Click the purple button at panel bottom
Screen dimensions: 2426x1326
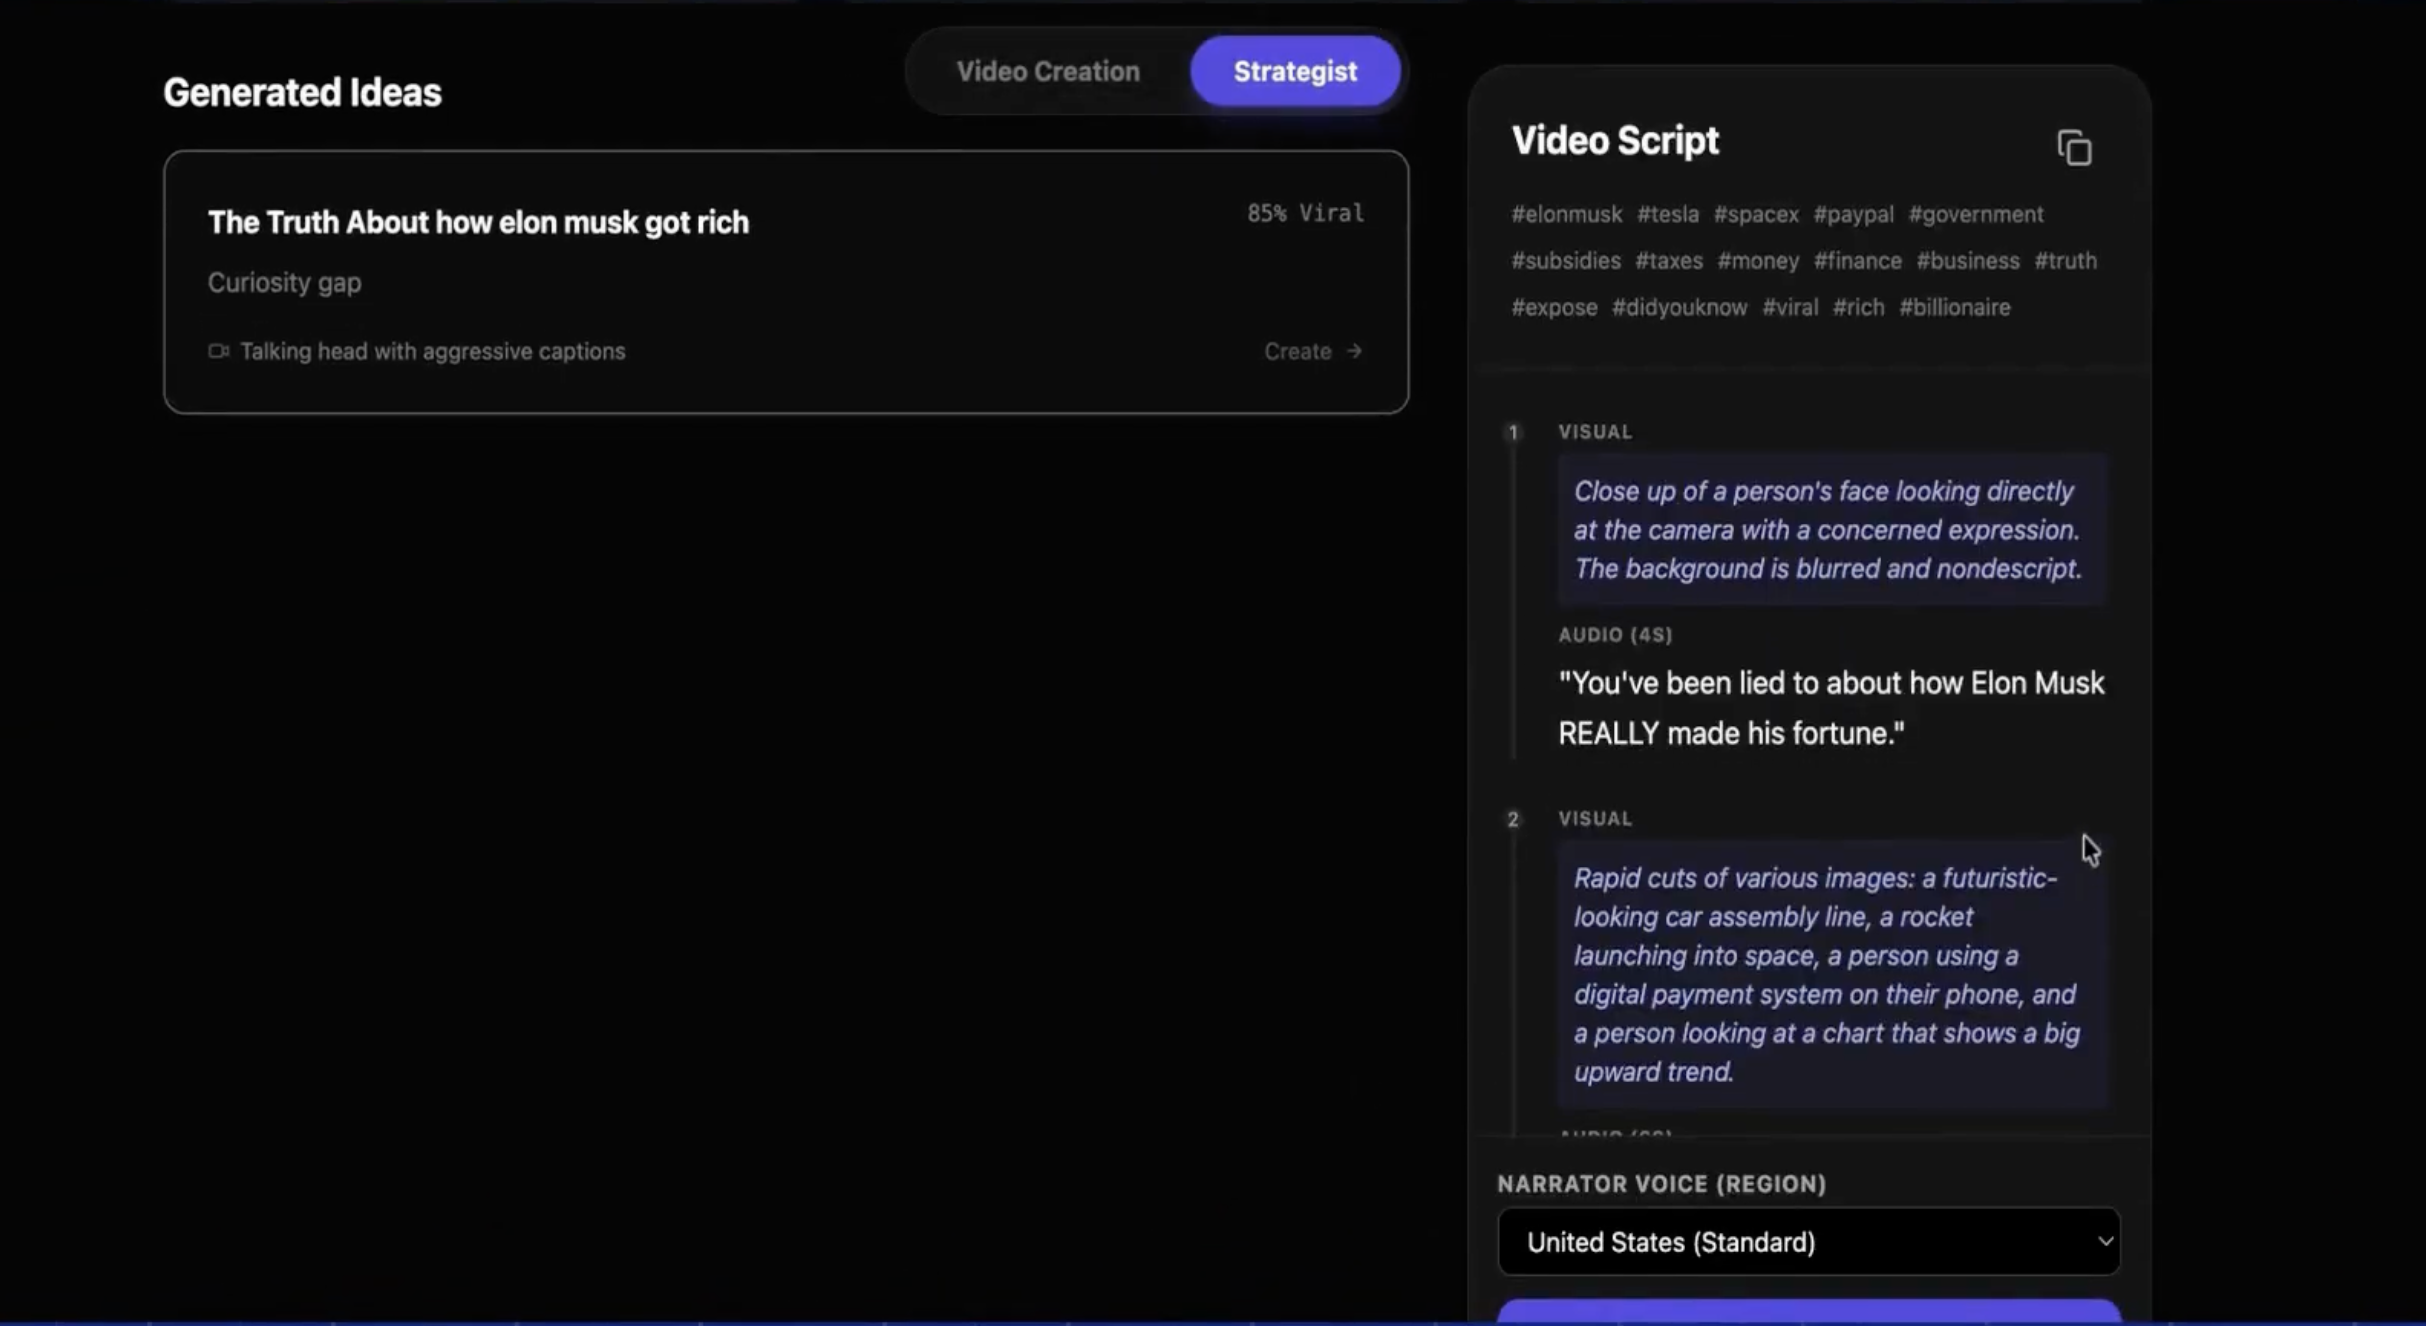coord(1808,1312)
